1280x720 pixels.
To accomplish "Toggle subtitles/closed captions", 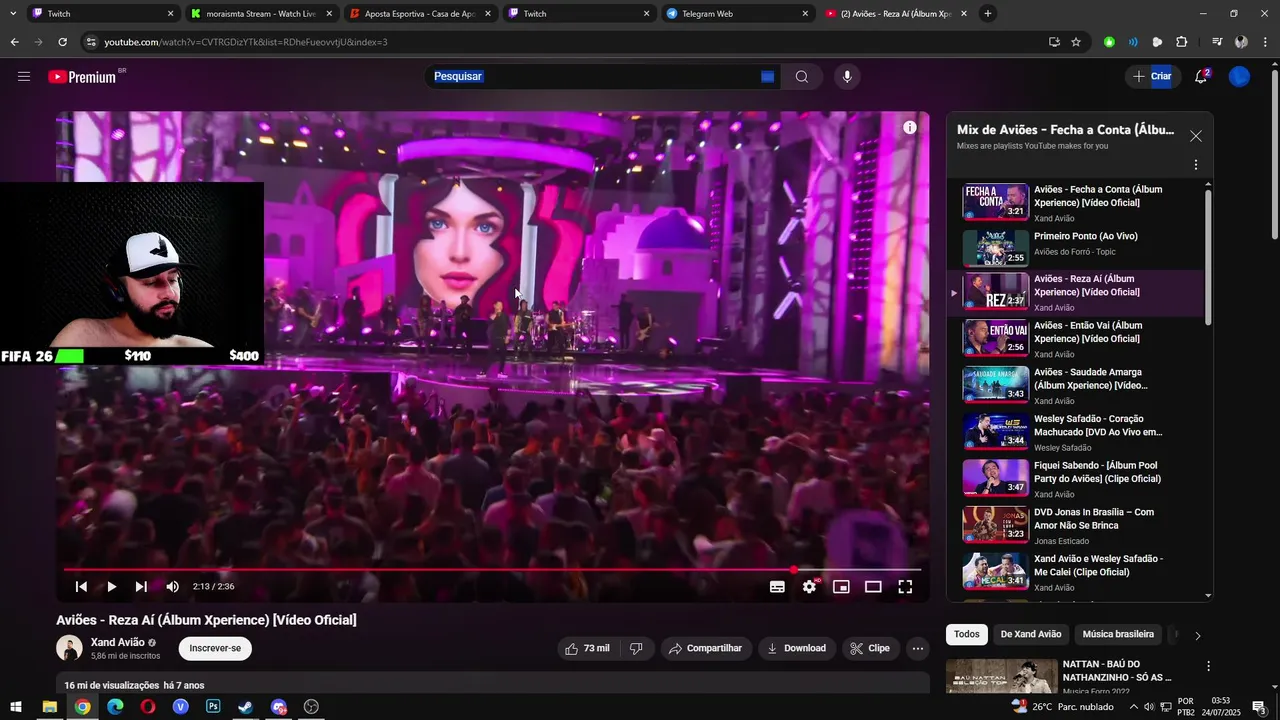I will coord(777,587).
